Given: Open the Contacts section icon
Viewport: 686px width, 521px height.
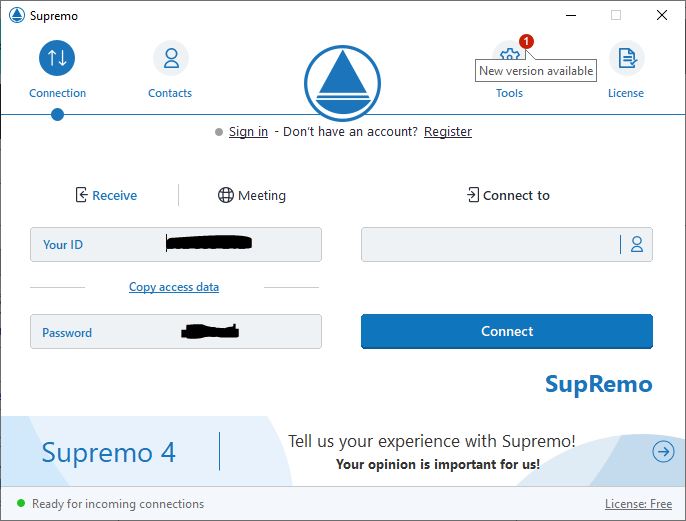Looking at the screenshot, I should (171, 58).
